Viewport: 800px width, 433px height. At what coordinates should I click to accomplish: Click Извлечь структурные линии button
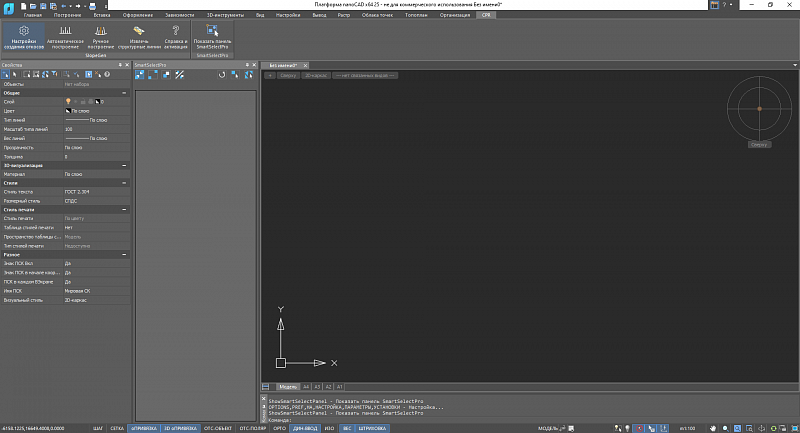click(139, 36)
